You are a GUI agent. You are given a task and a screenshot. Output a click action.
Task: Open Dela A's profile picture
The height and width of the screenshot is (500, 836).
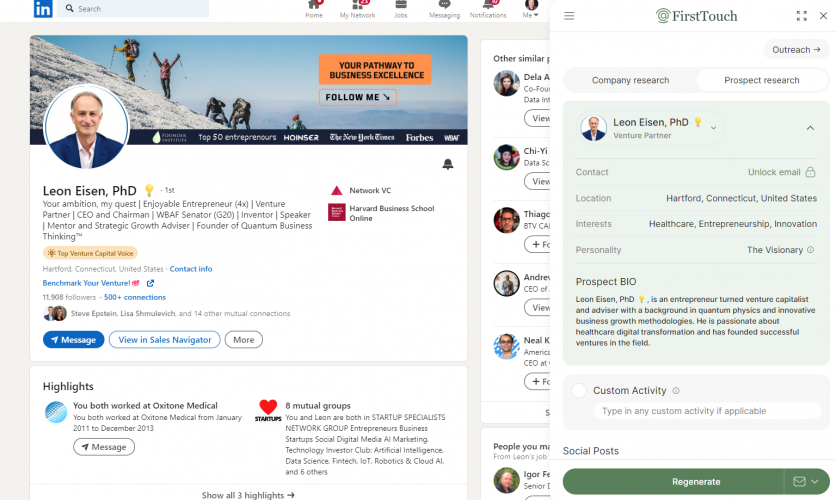click(507, 83)
